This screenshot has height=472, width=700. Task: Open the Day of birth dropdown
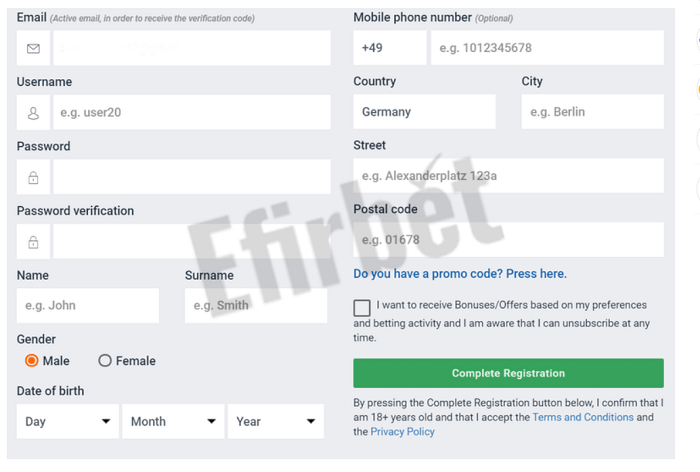[x=67, y=421]
